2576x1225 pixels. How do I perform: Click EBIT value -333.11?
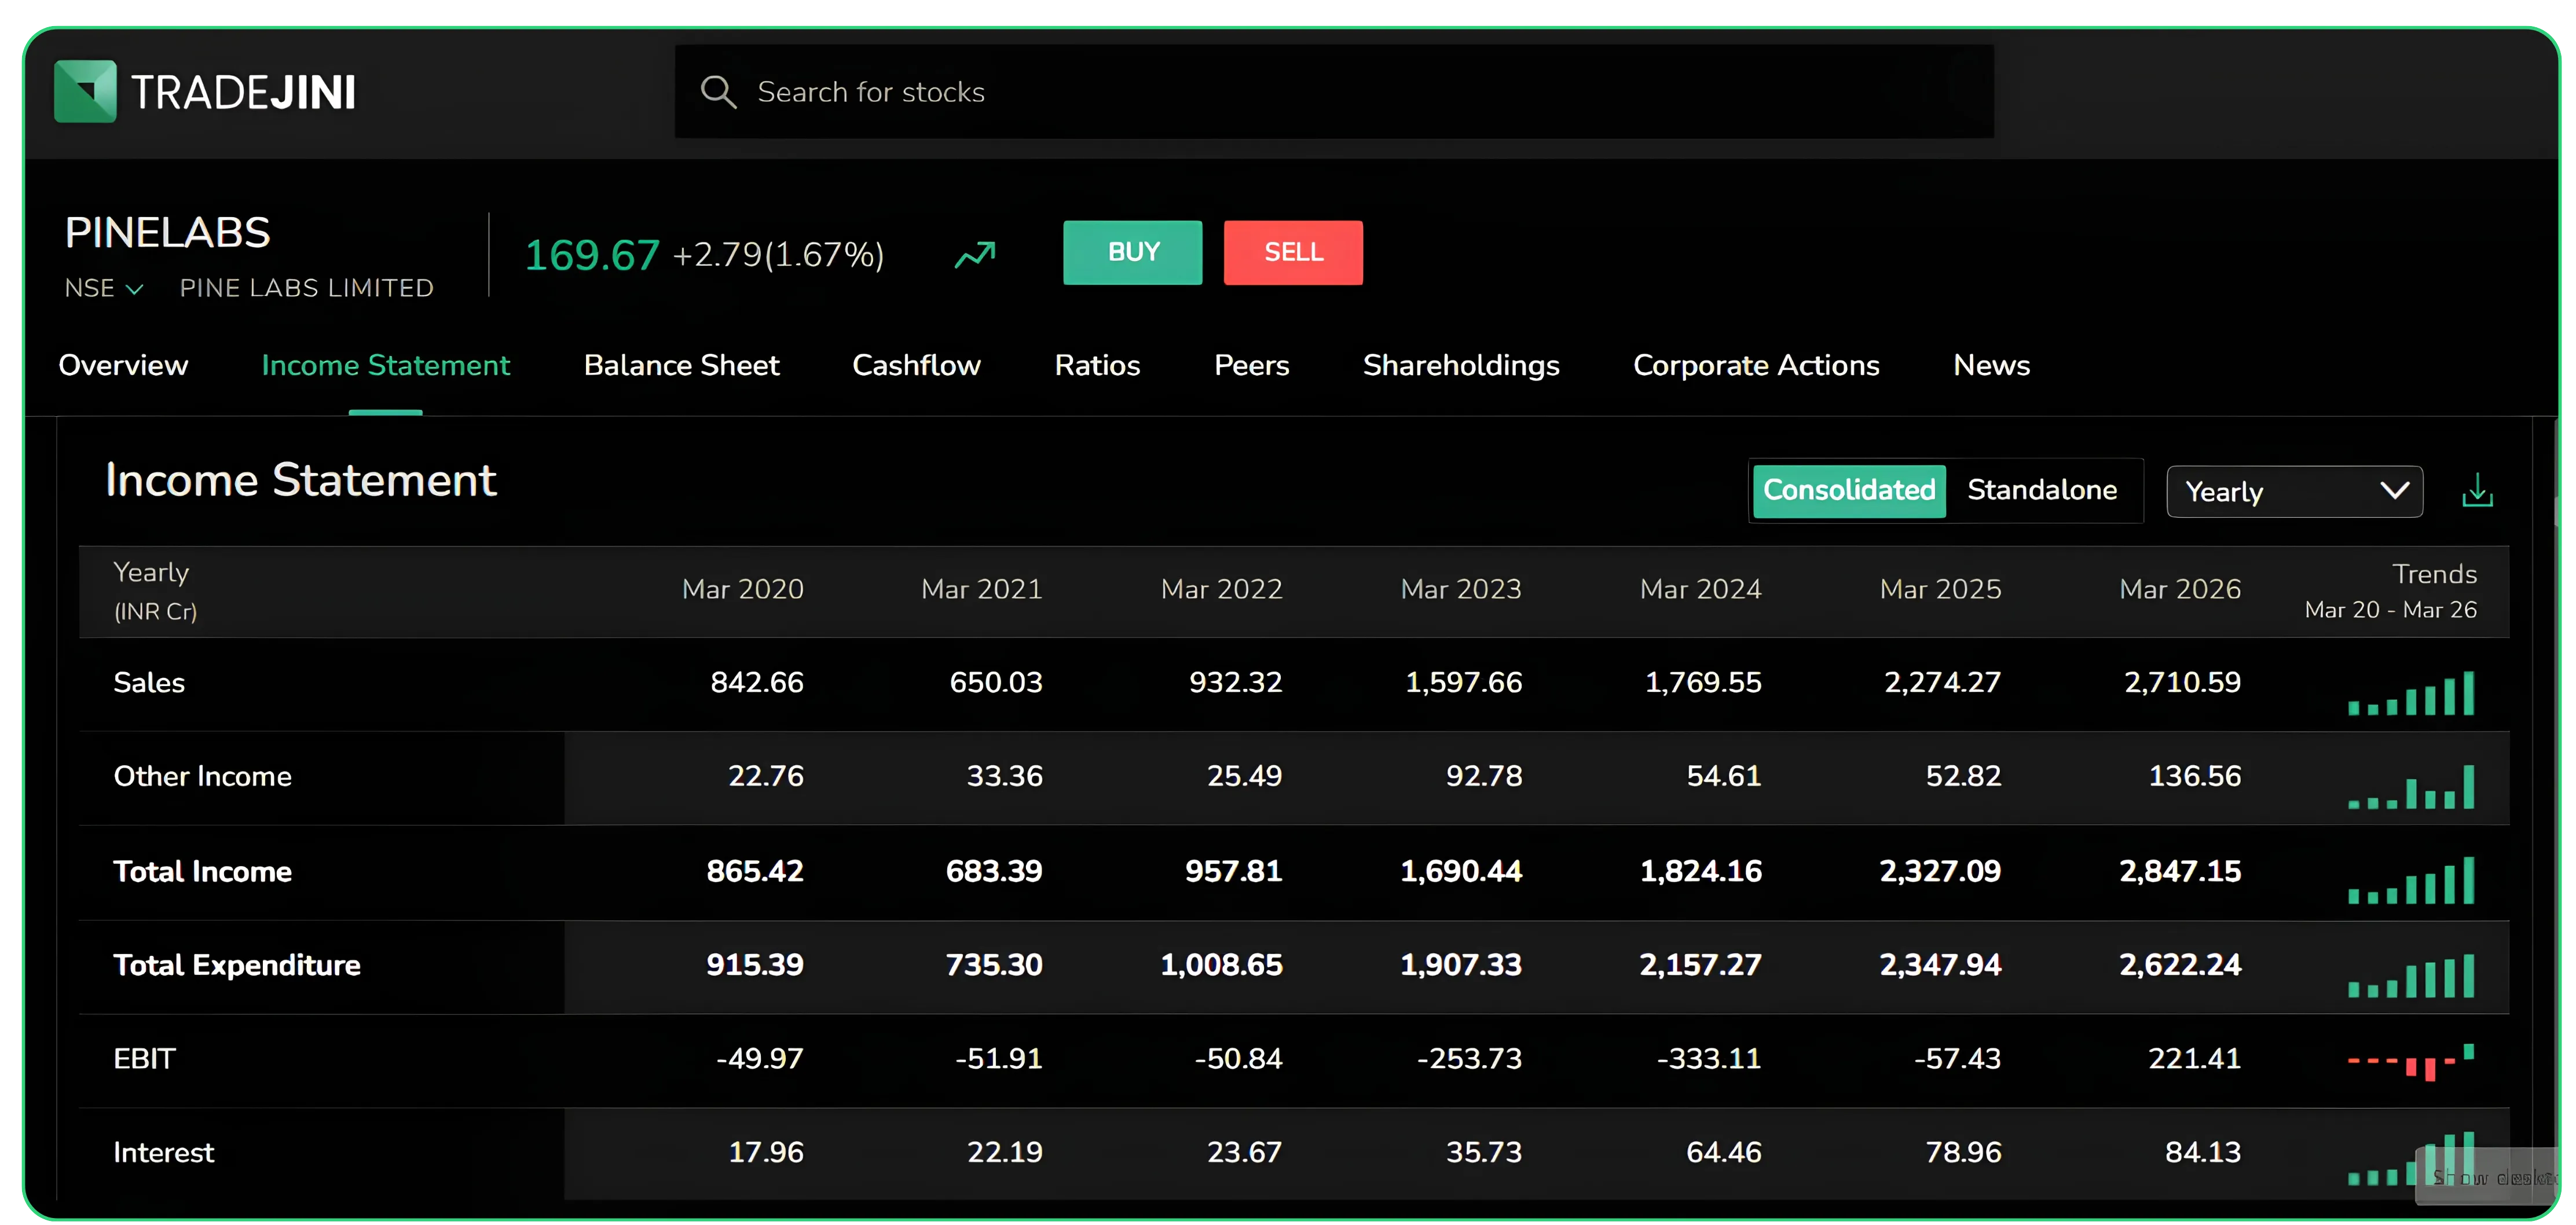pos(1708,1058)
